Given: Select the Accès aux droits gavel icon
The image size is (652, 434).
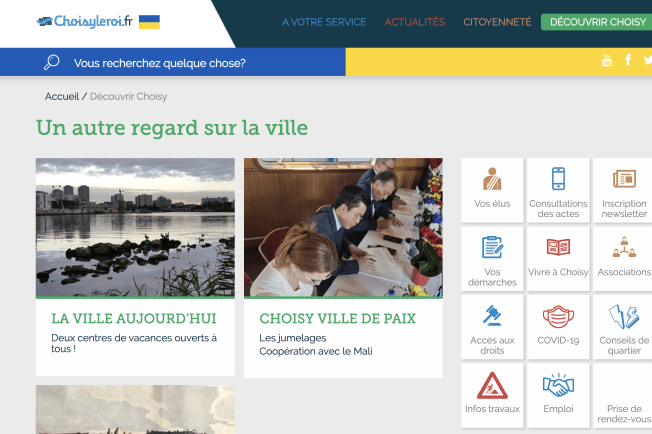Looking at the screenshot, I should pos(492,316).
